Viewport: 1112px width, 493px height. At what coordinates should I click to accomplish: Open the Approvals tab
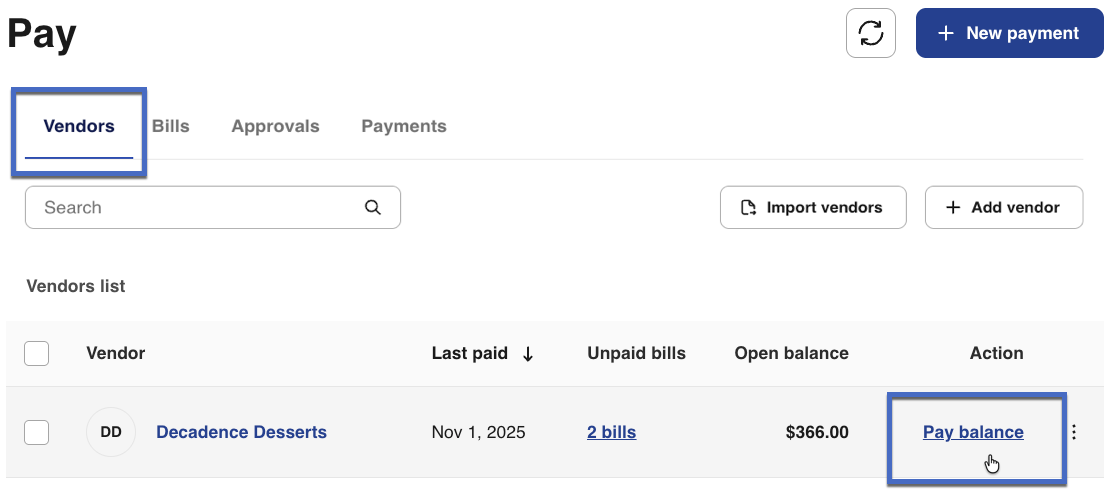275,126
